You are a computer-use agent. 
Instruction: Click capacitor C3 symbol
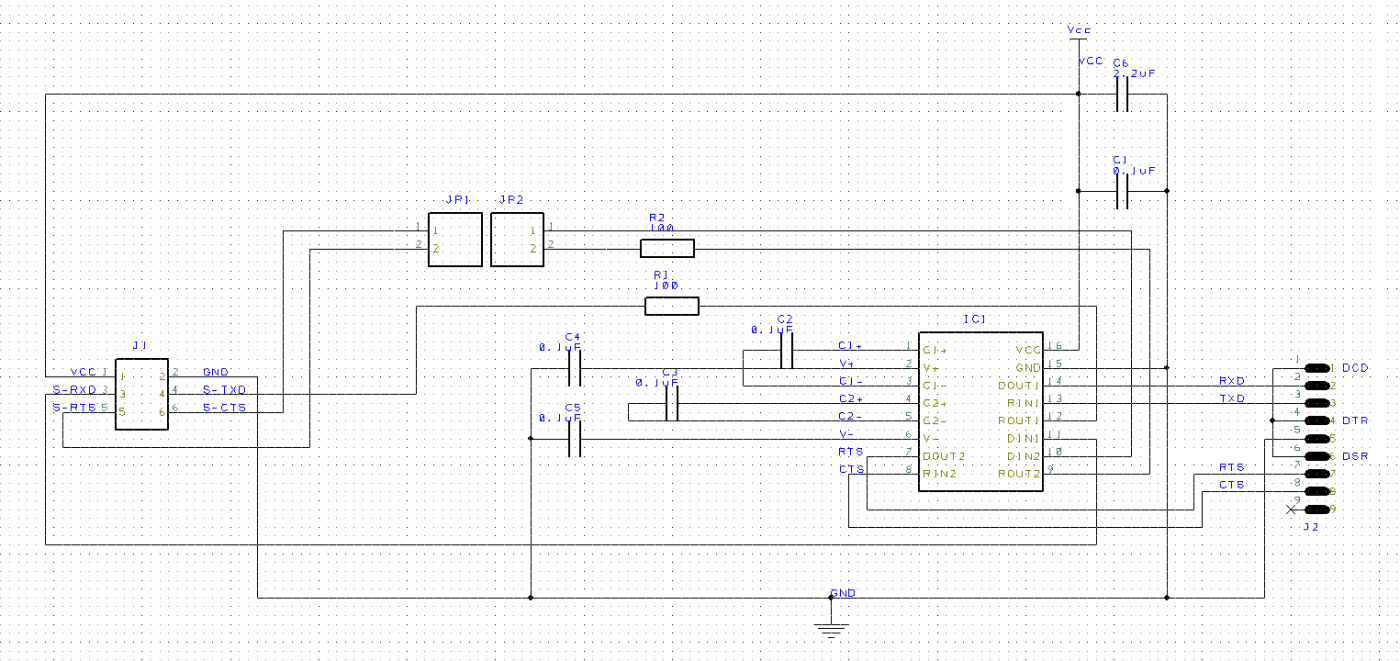[x=672, y=404]
